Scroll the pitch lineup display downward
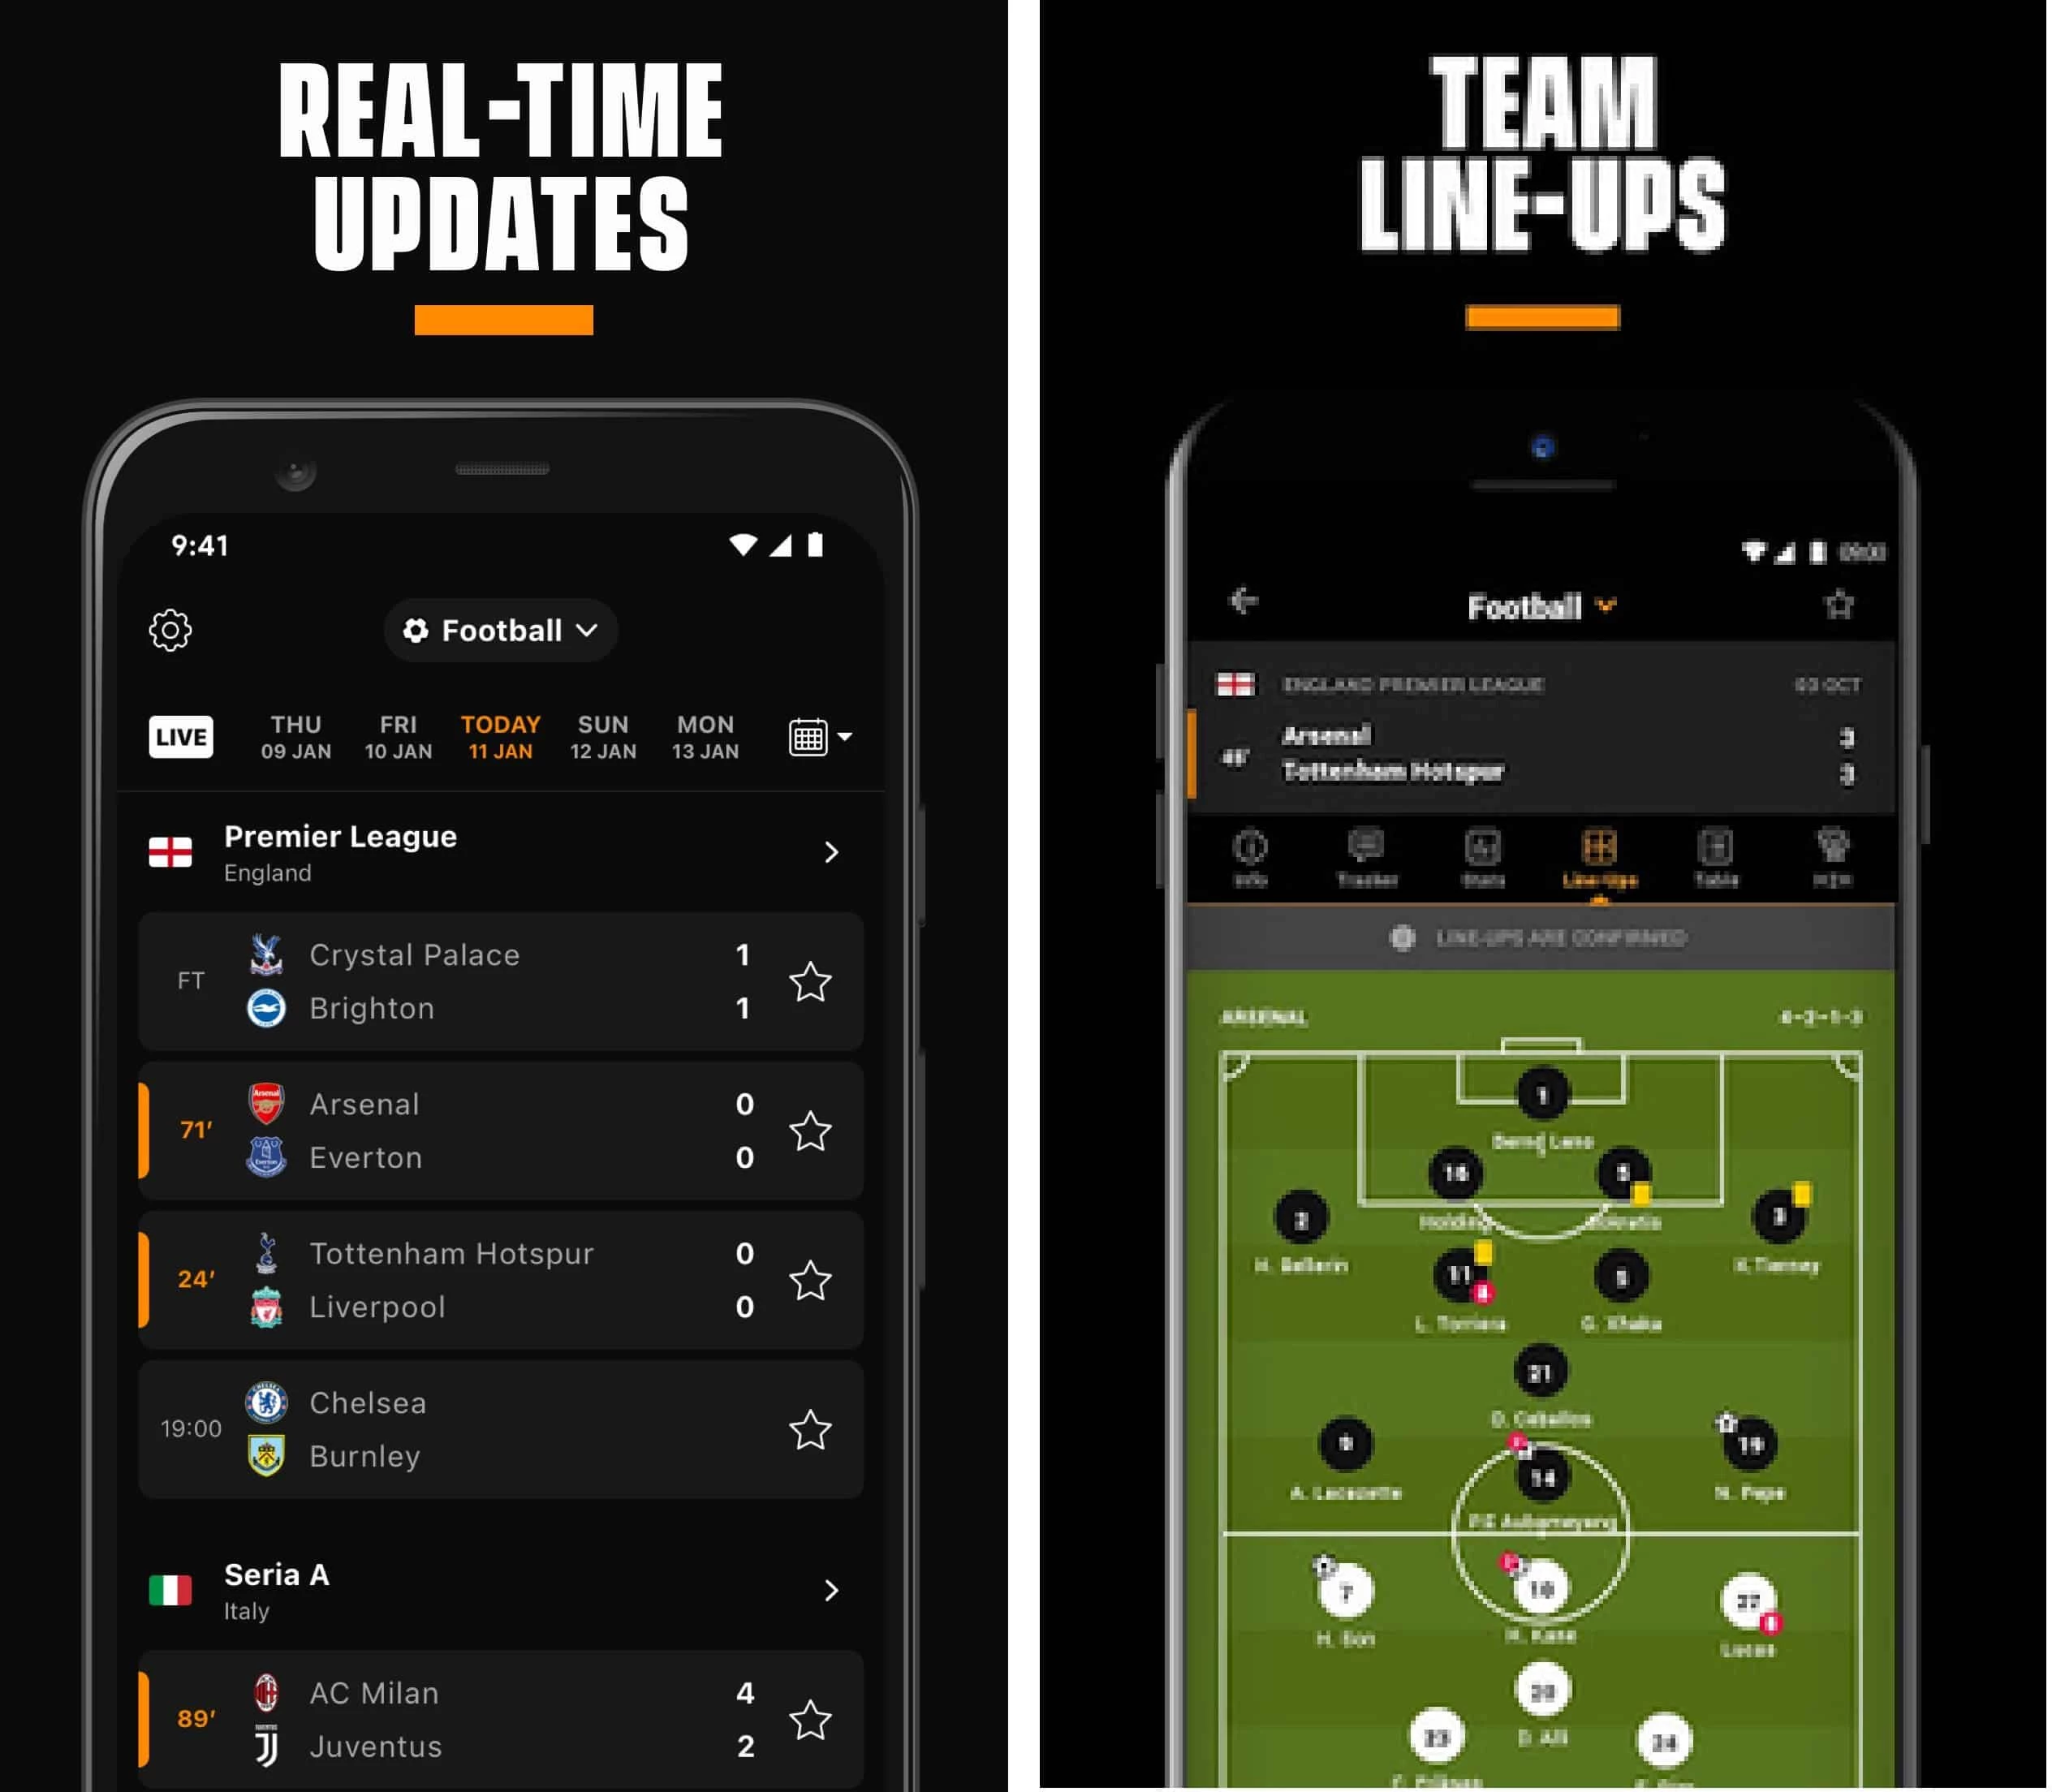This screenshot has width=2052, height=1792. [x=1539, y=1396]
